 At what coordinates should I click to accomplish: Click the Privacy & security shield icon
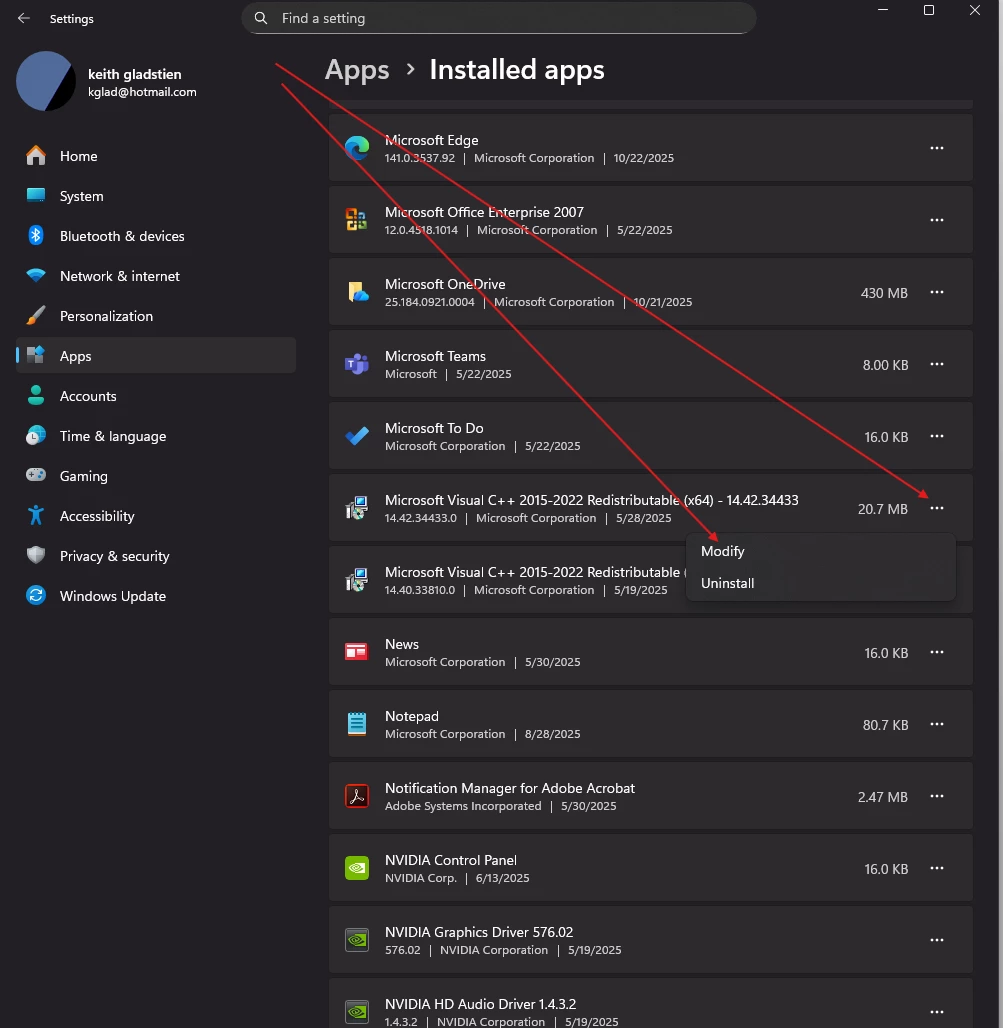36,555
